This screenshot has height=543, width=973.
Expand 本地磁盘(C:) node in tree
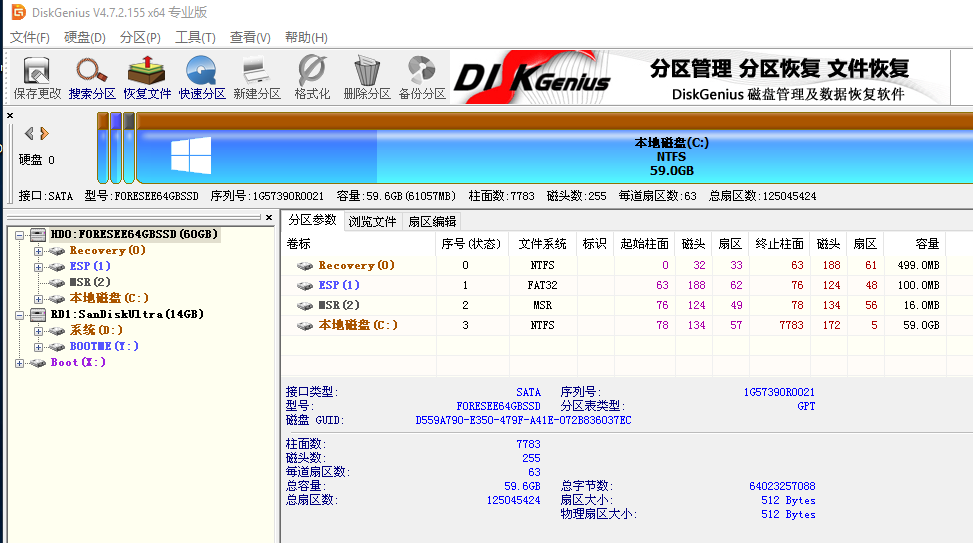38,299
